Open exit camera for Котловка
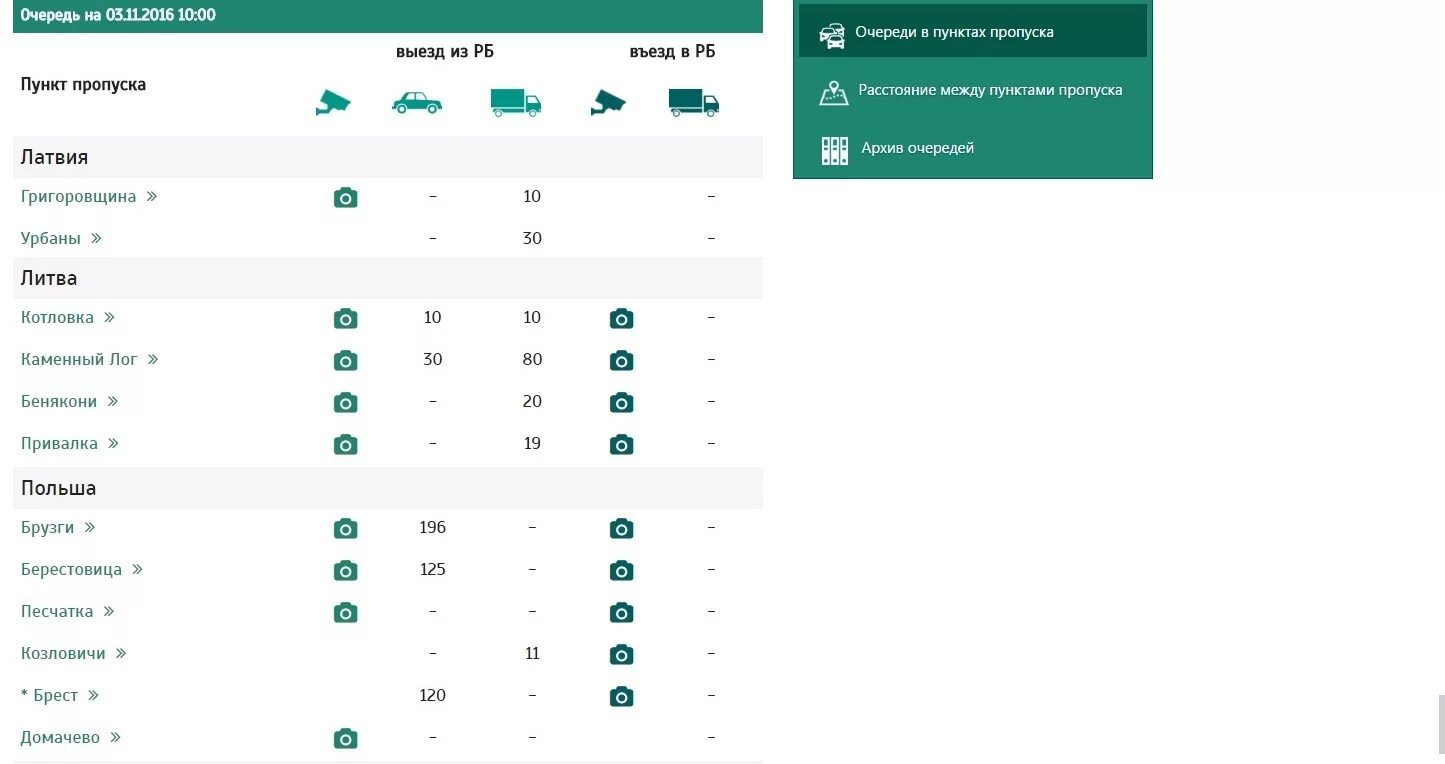 (345, 319)
